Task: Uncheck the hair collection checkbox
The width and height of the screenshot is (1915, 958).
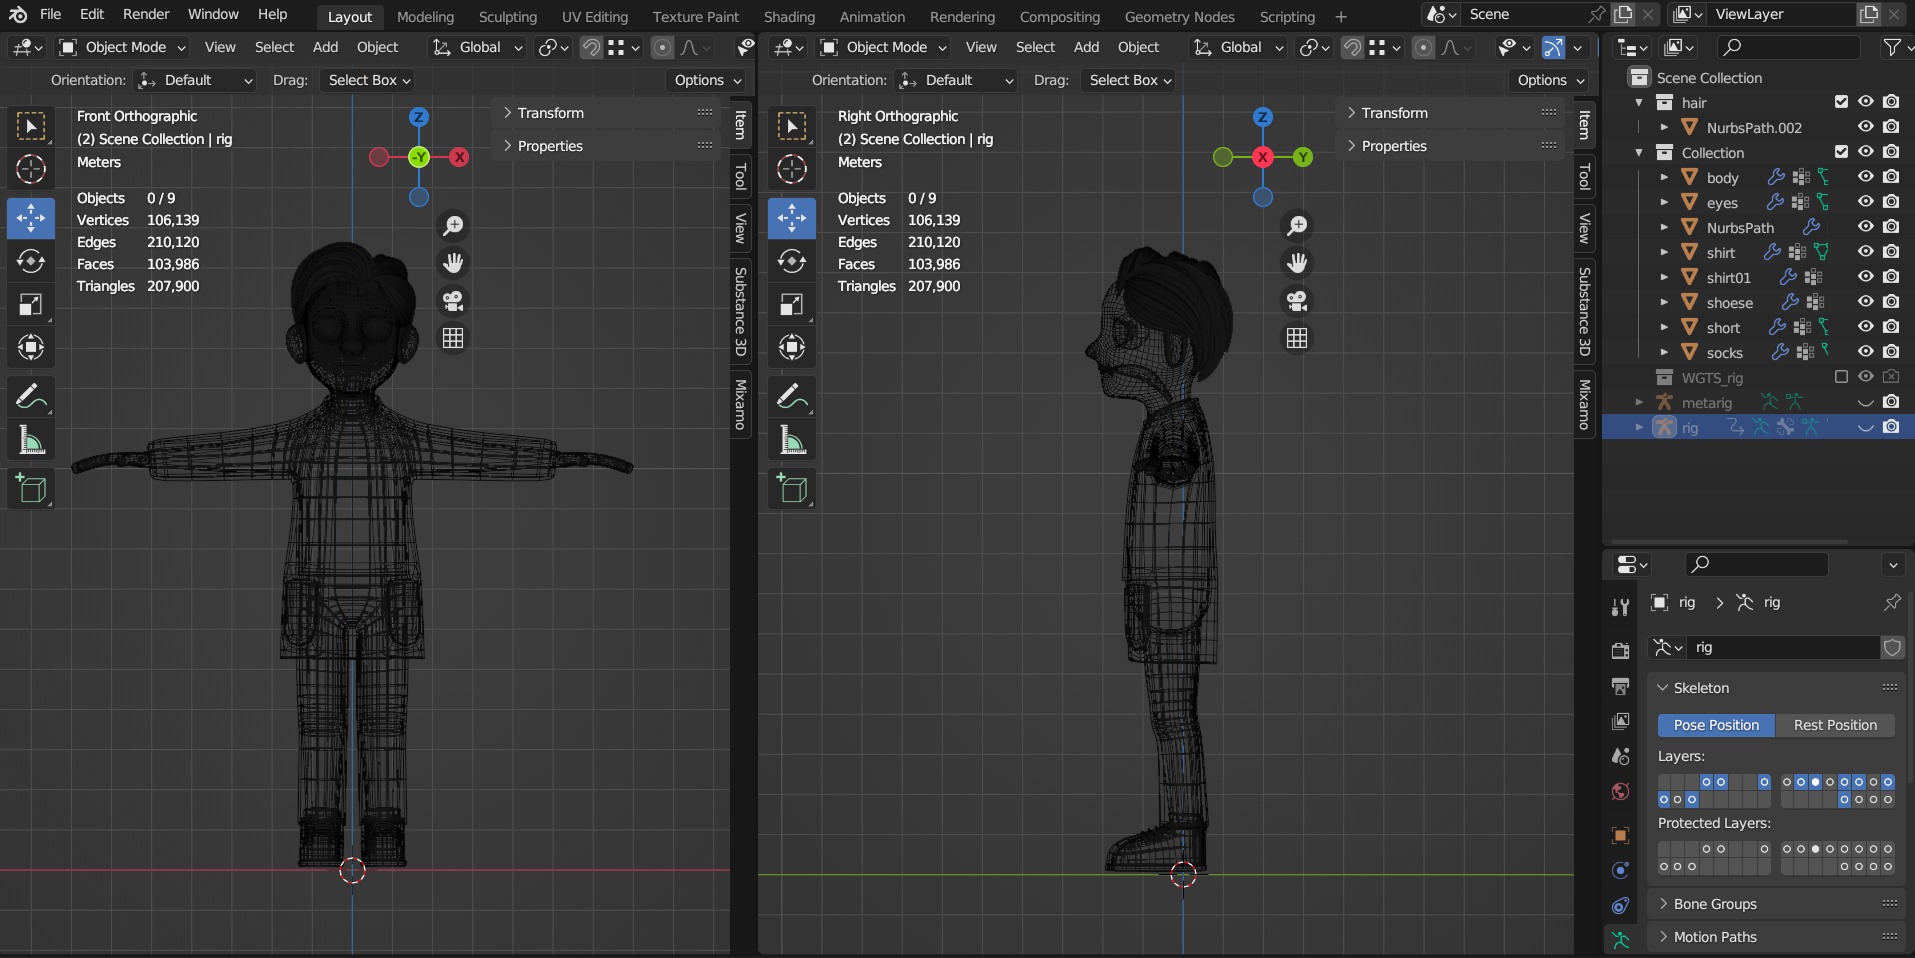Action: pyautogui.click(x=1841, y=102)
